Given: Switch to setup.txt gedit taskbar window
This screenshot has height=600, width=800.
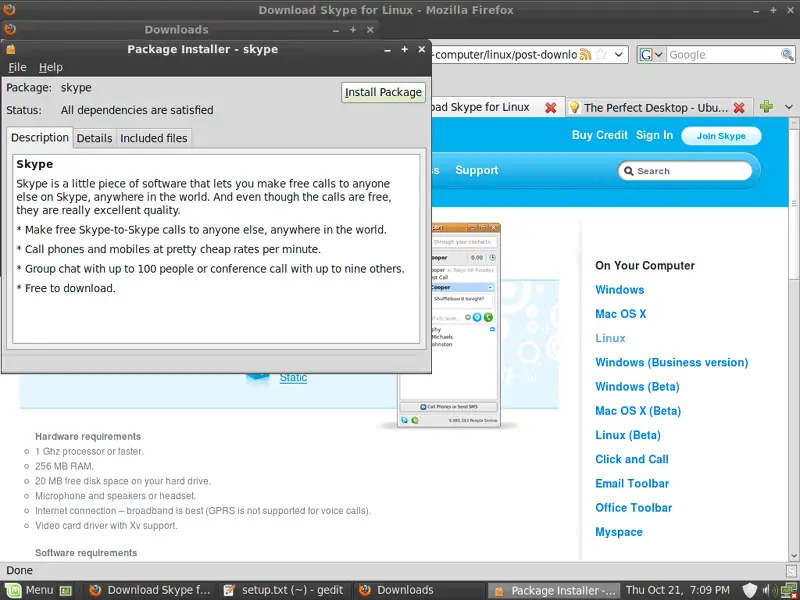Looking at the screenshot, I should click(x=284, y=590).
